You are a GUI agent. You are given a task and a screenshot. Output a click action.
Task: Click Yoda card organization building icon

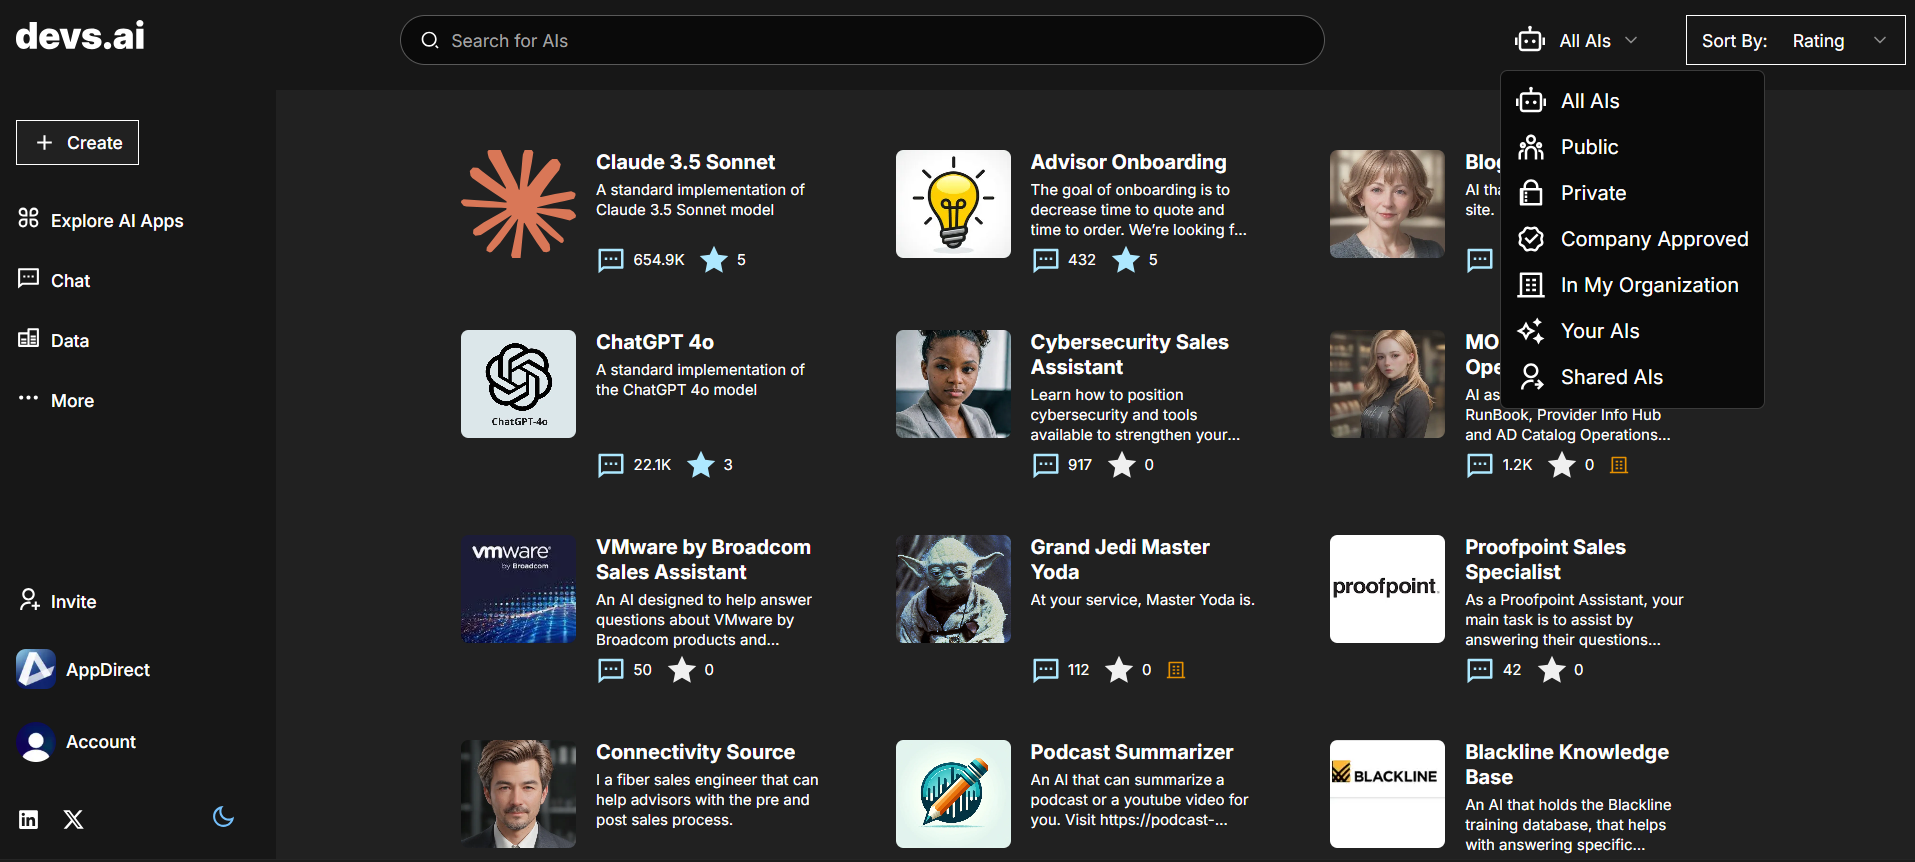[x=1176, y=670]
